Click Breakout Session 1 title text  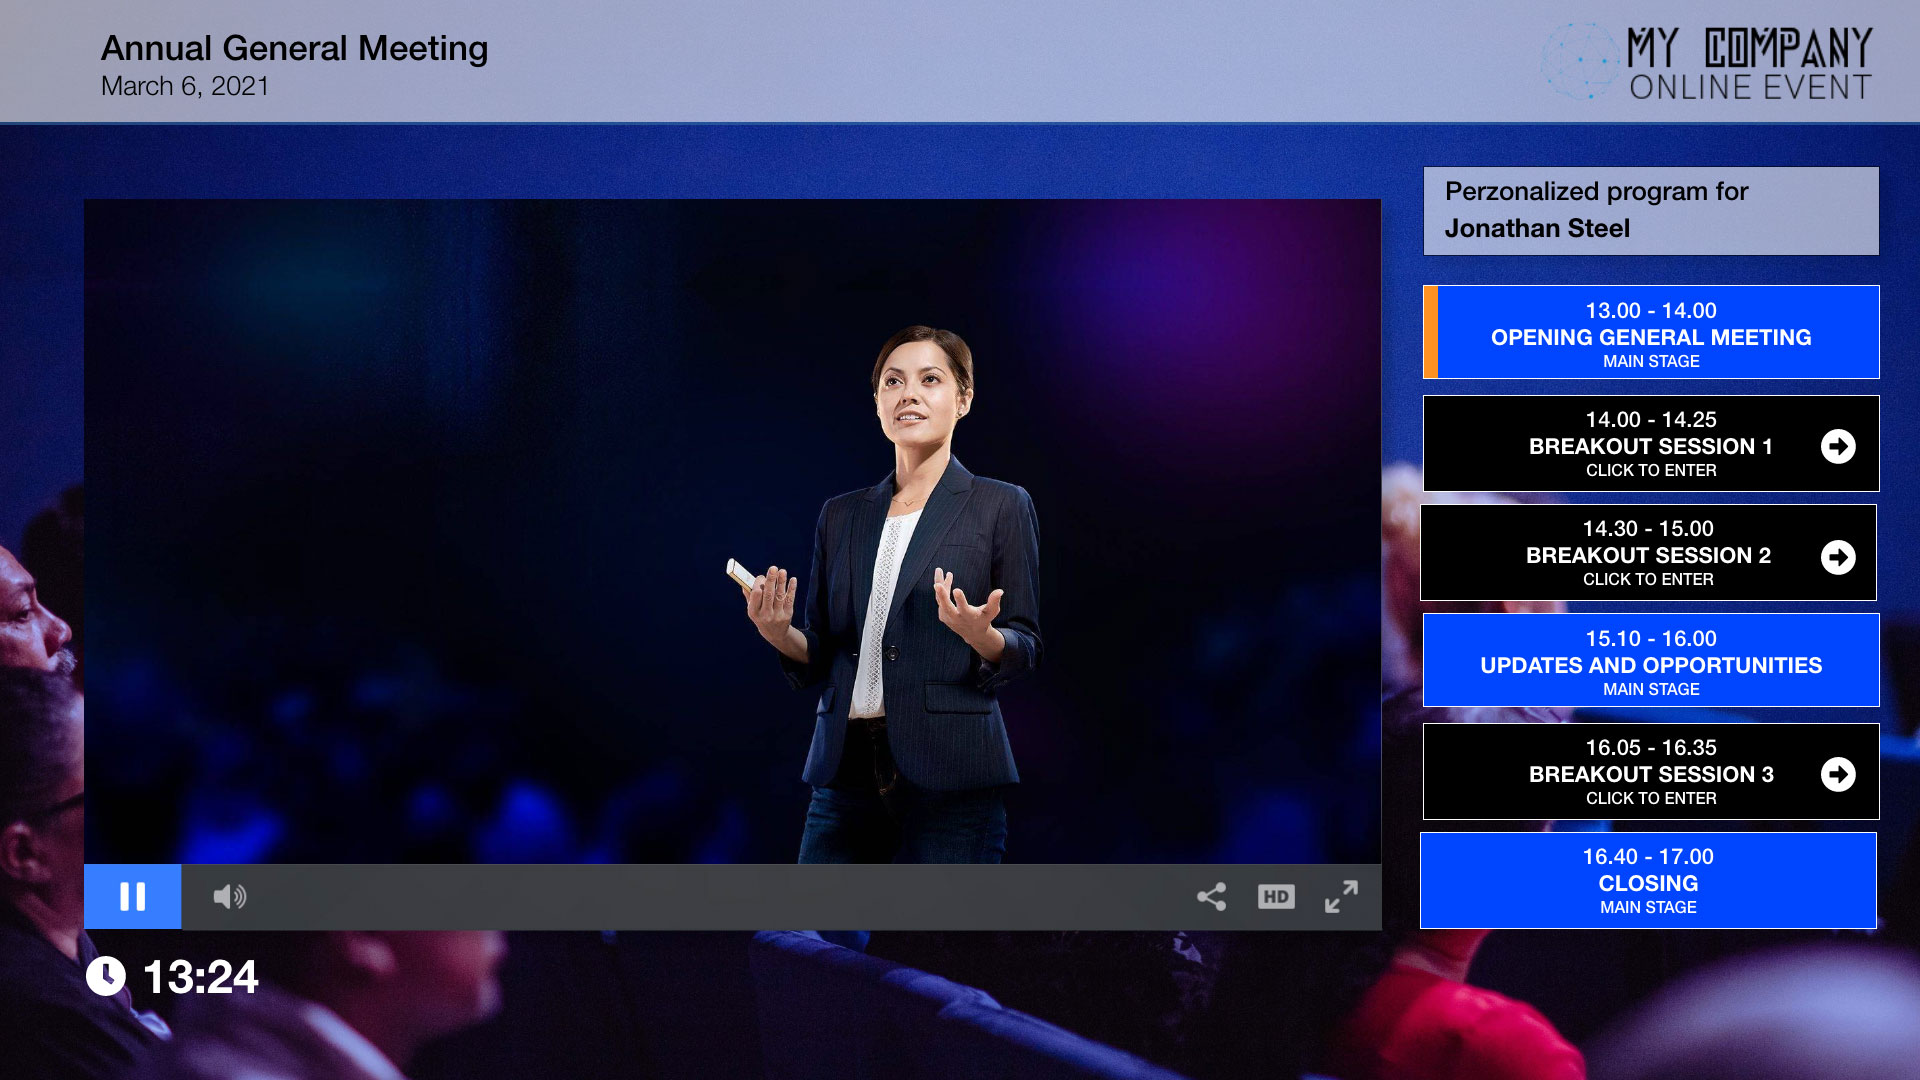1650,447
